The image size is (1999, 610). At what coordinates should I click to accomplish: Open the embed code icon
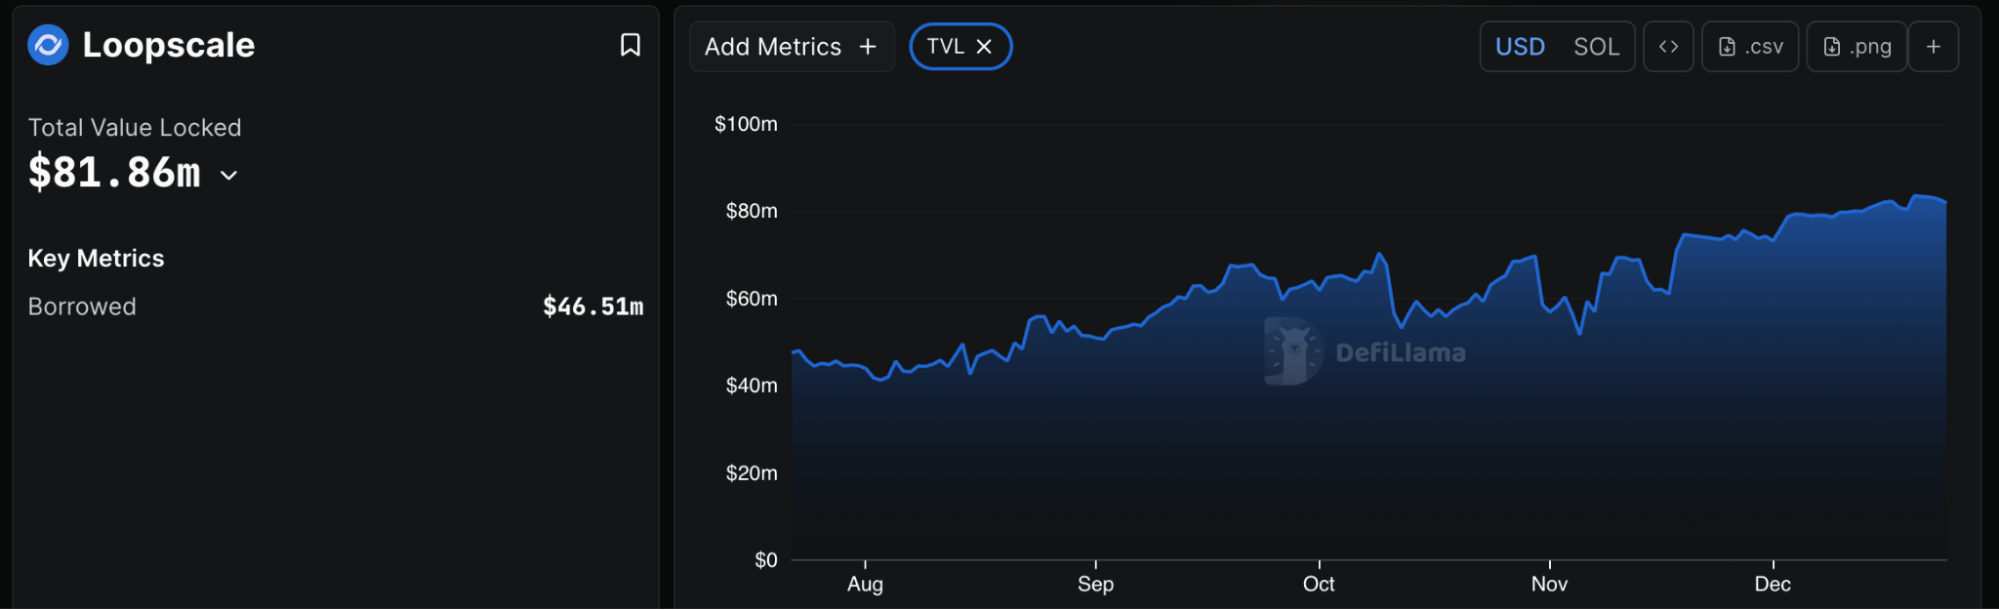pos(1668,47)
